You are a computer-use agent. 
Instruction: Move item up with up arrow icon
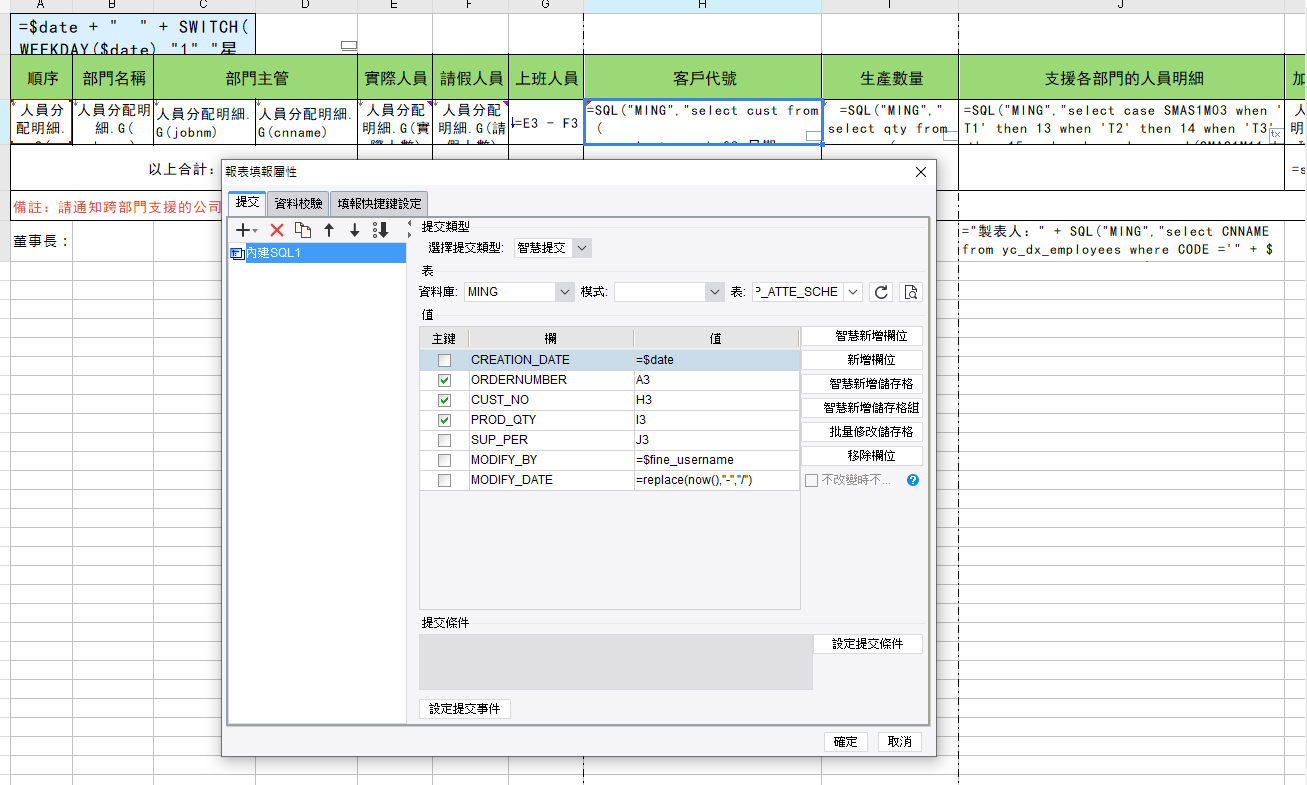pos(329,230)
